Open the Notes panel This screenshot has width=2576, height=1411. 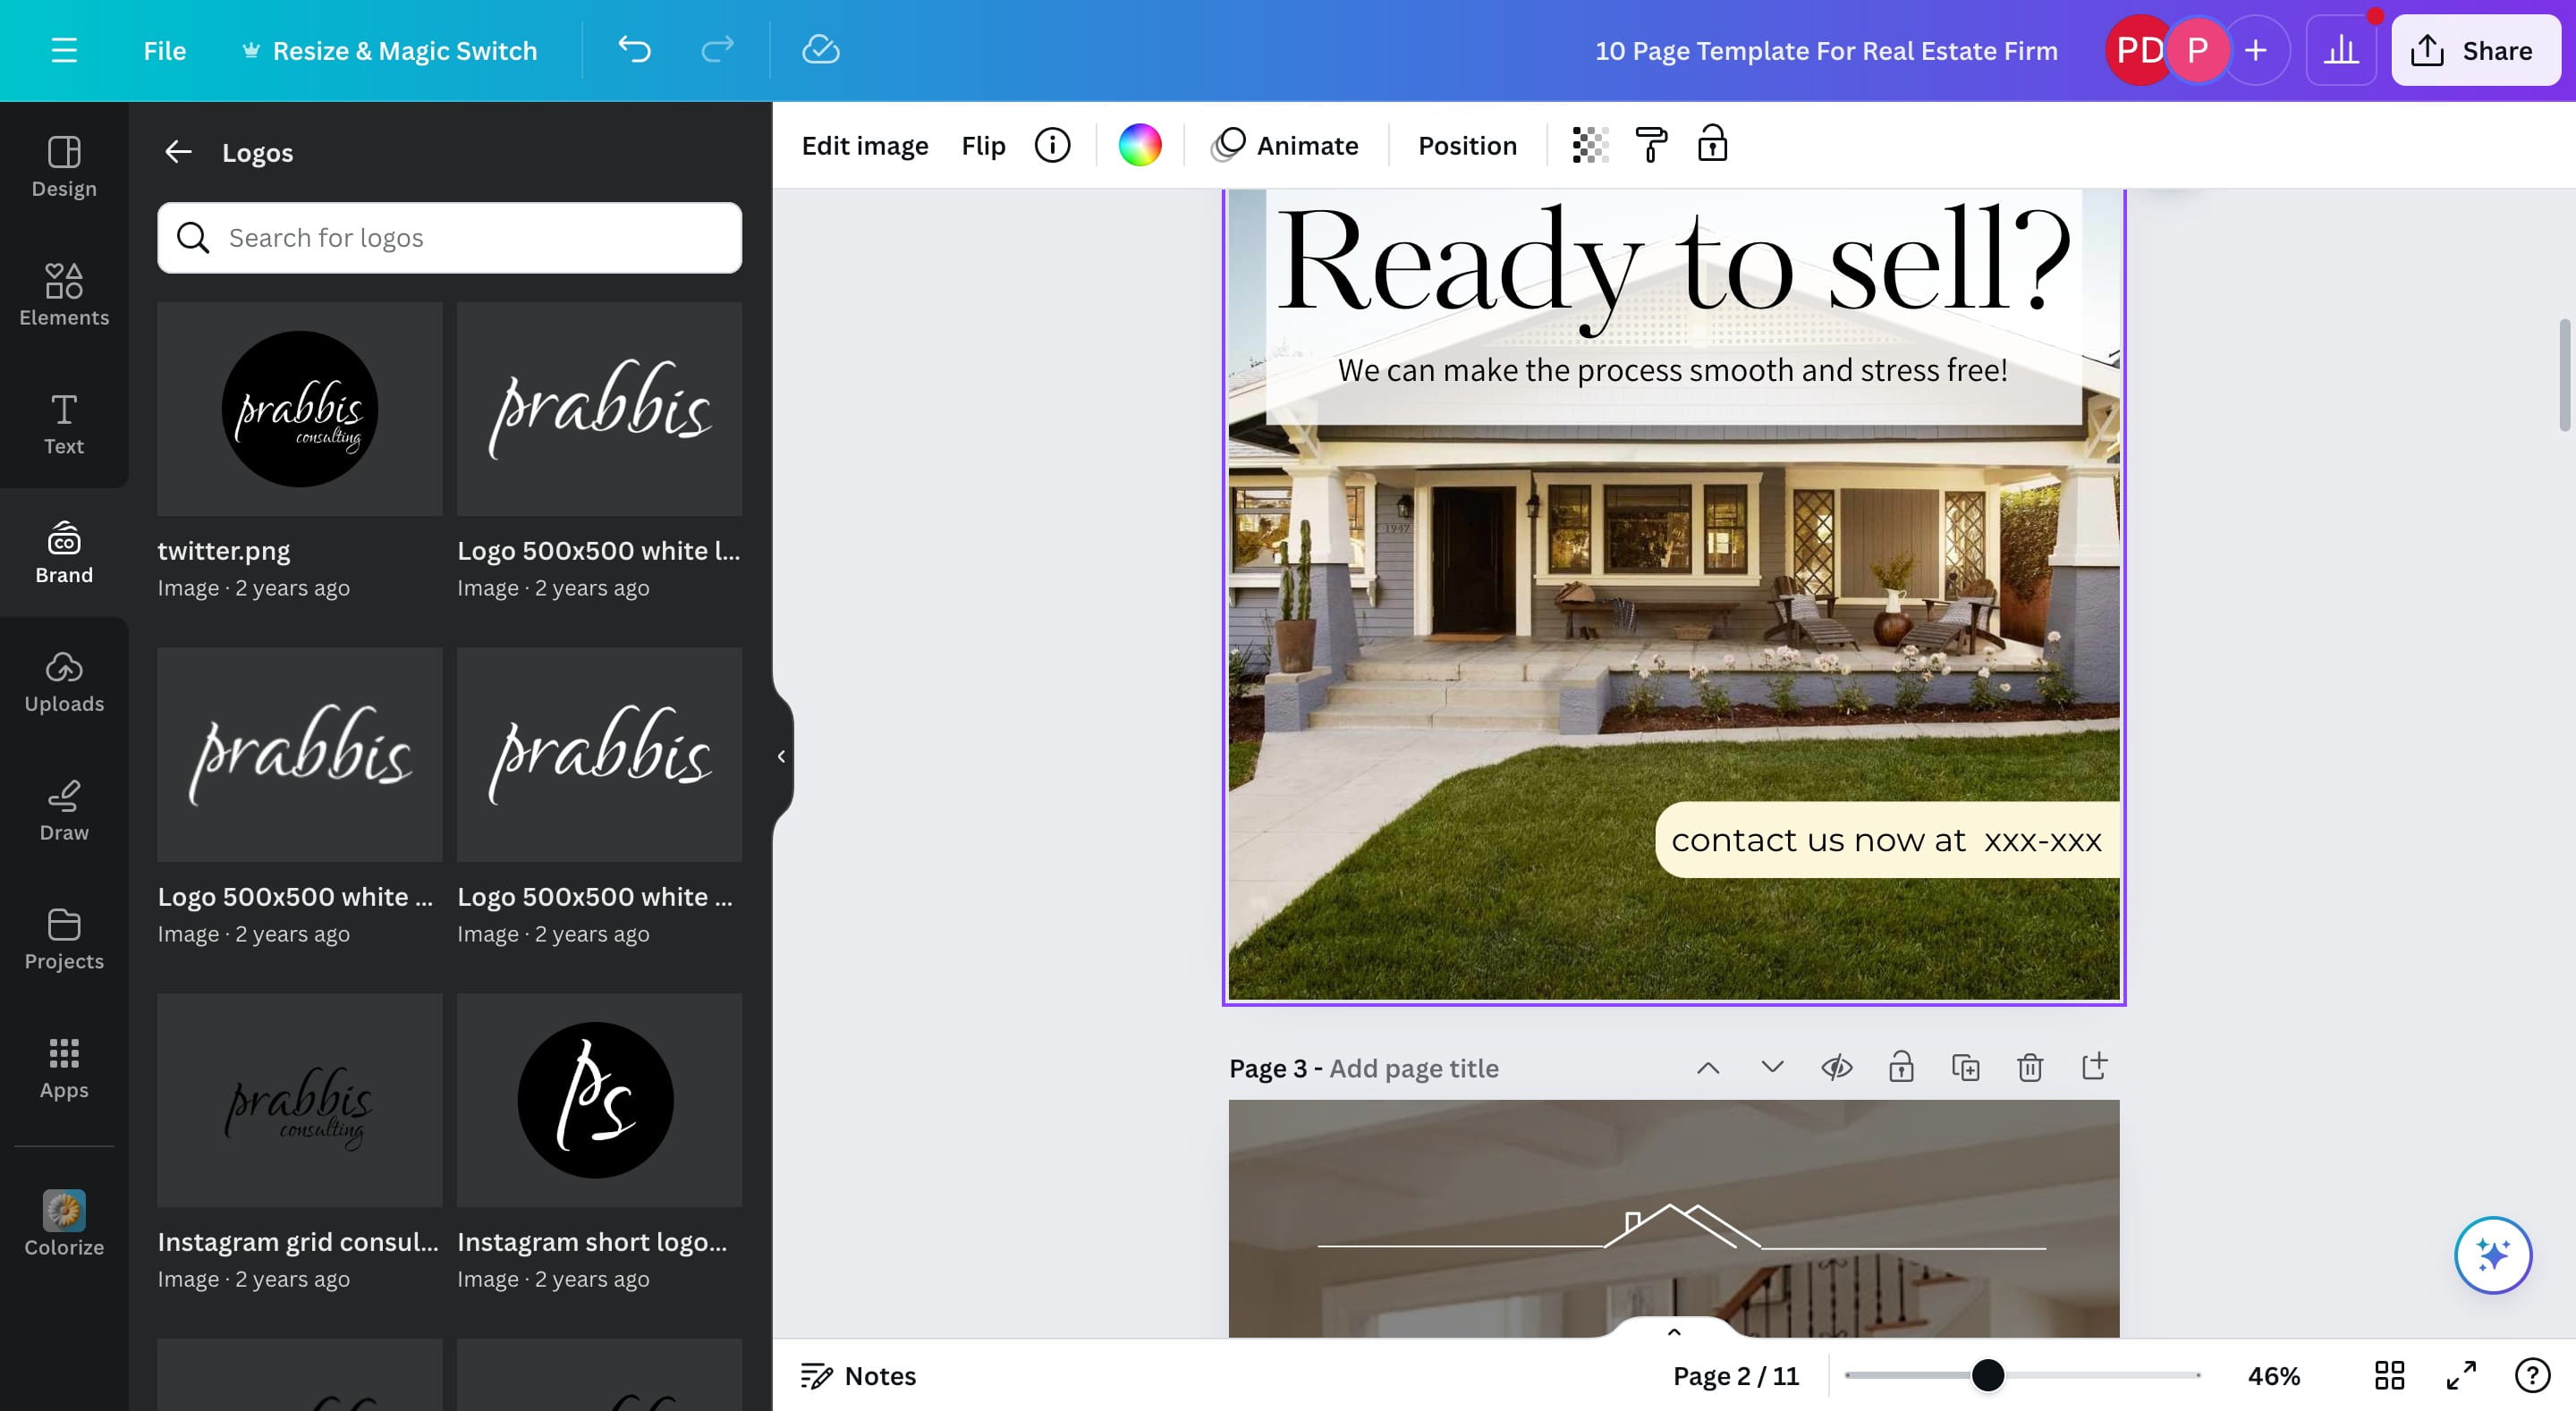[858, 1375]
